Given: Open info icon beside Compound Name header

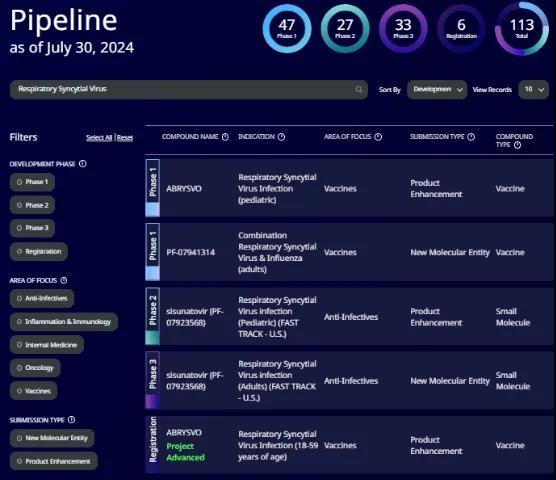Looking at the screenshot, I should click(225, 137).
